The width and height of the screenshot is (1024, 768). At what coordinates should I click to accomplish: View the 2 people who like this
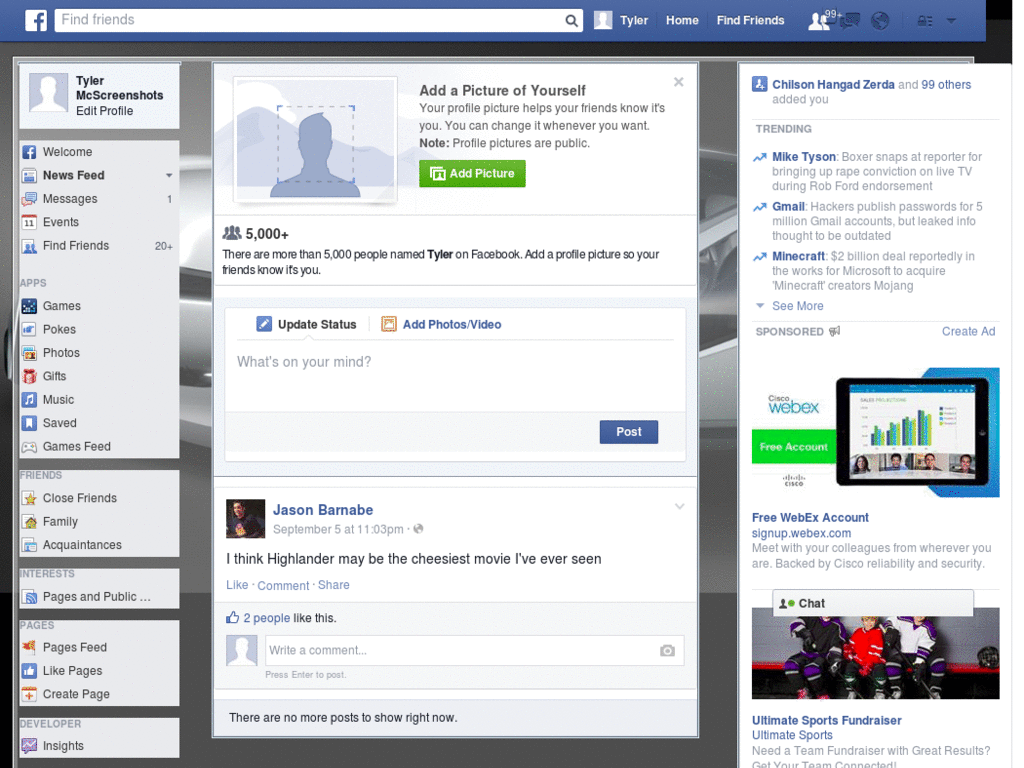point(266,618)
